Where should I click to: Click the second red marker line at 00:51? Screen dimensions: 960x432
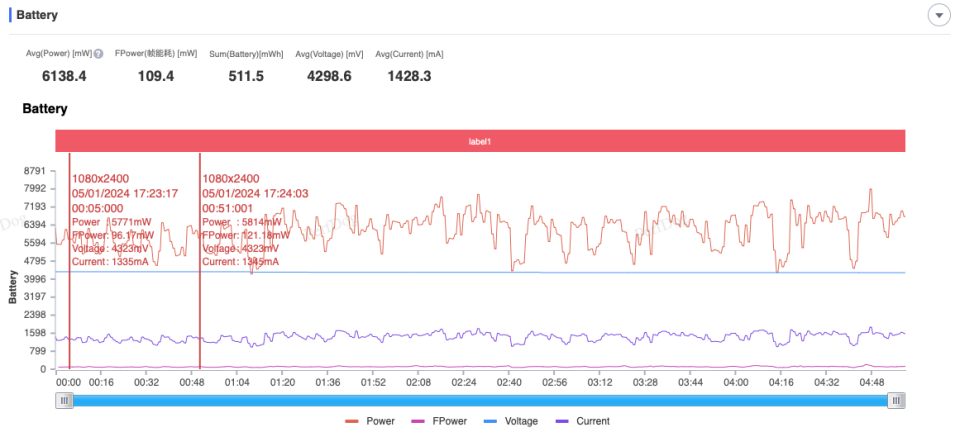(200, 261)
